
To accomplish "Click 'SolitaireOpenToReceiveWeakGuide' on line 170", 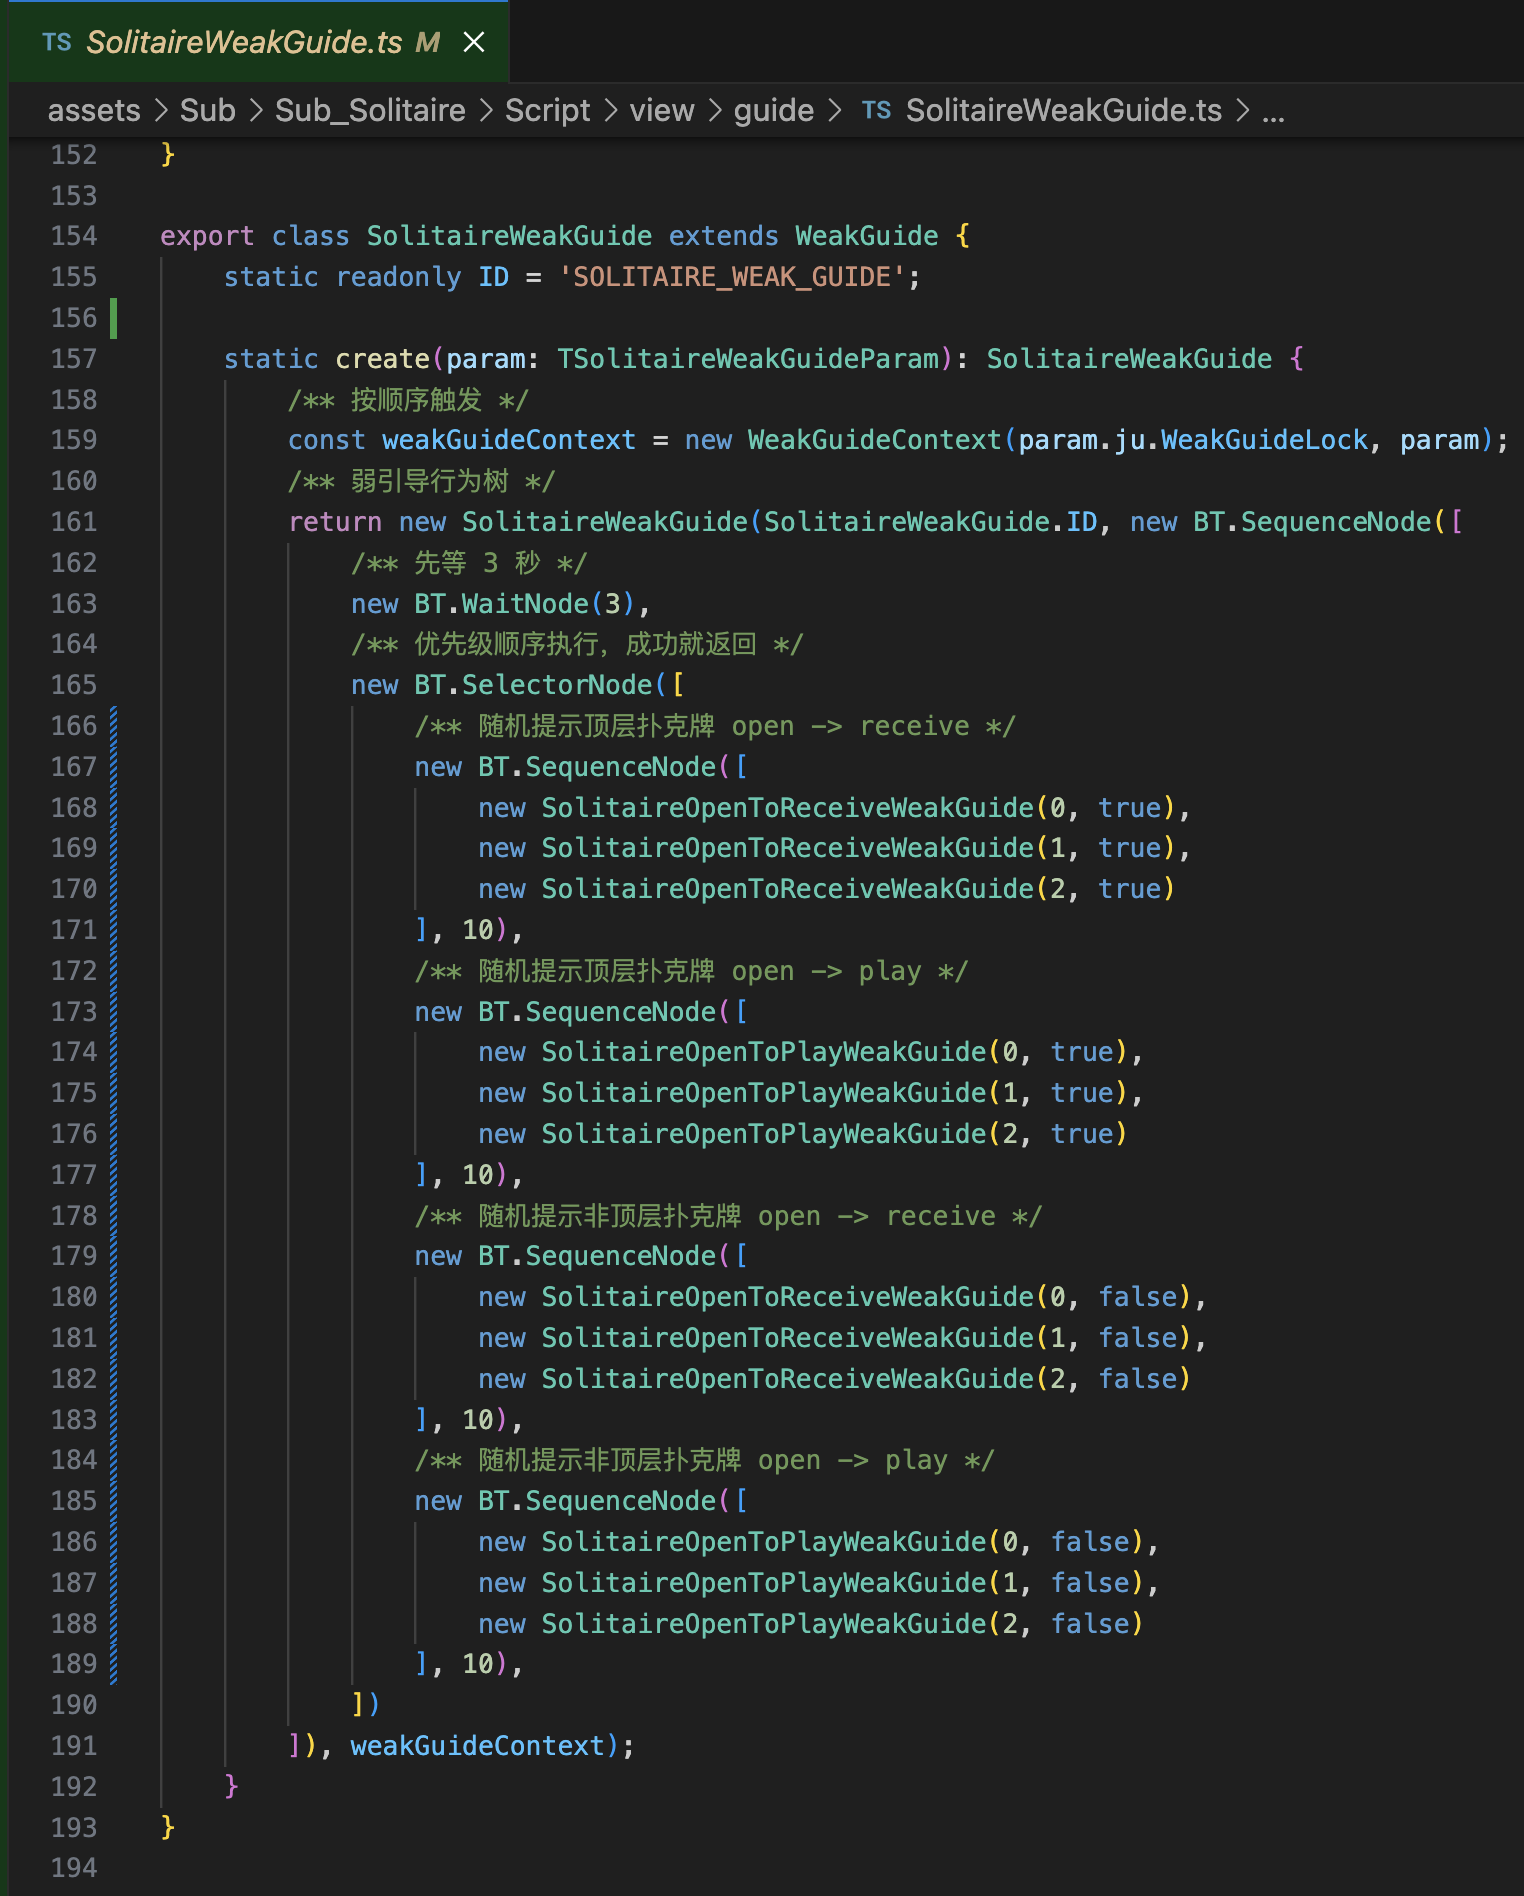I will 788,889.
